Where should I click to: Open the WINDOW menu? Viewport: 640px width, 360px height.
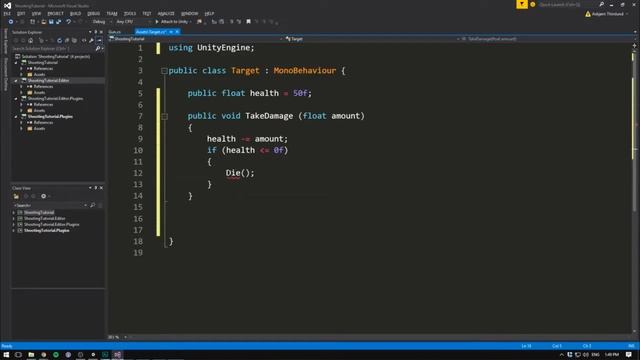pyautogui.click(x=189, y=13)
